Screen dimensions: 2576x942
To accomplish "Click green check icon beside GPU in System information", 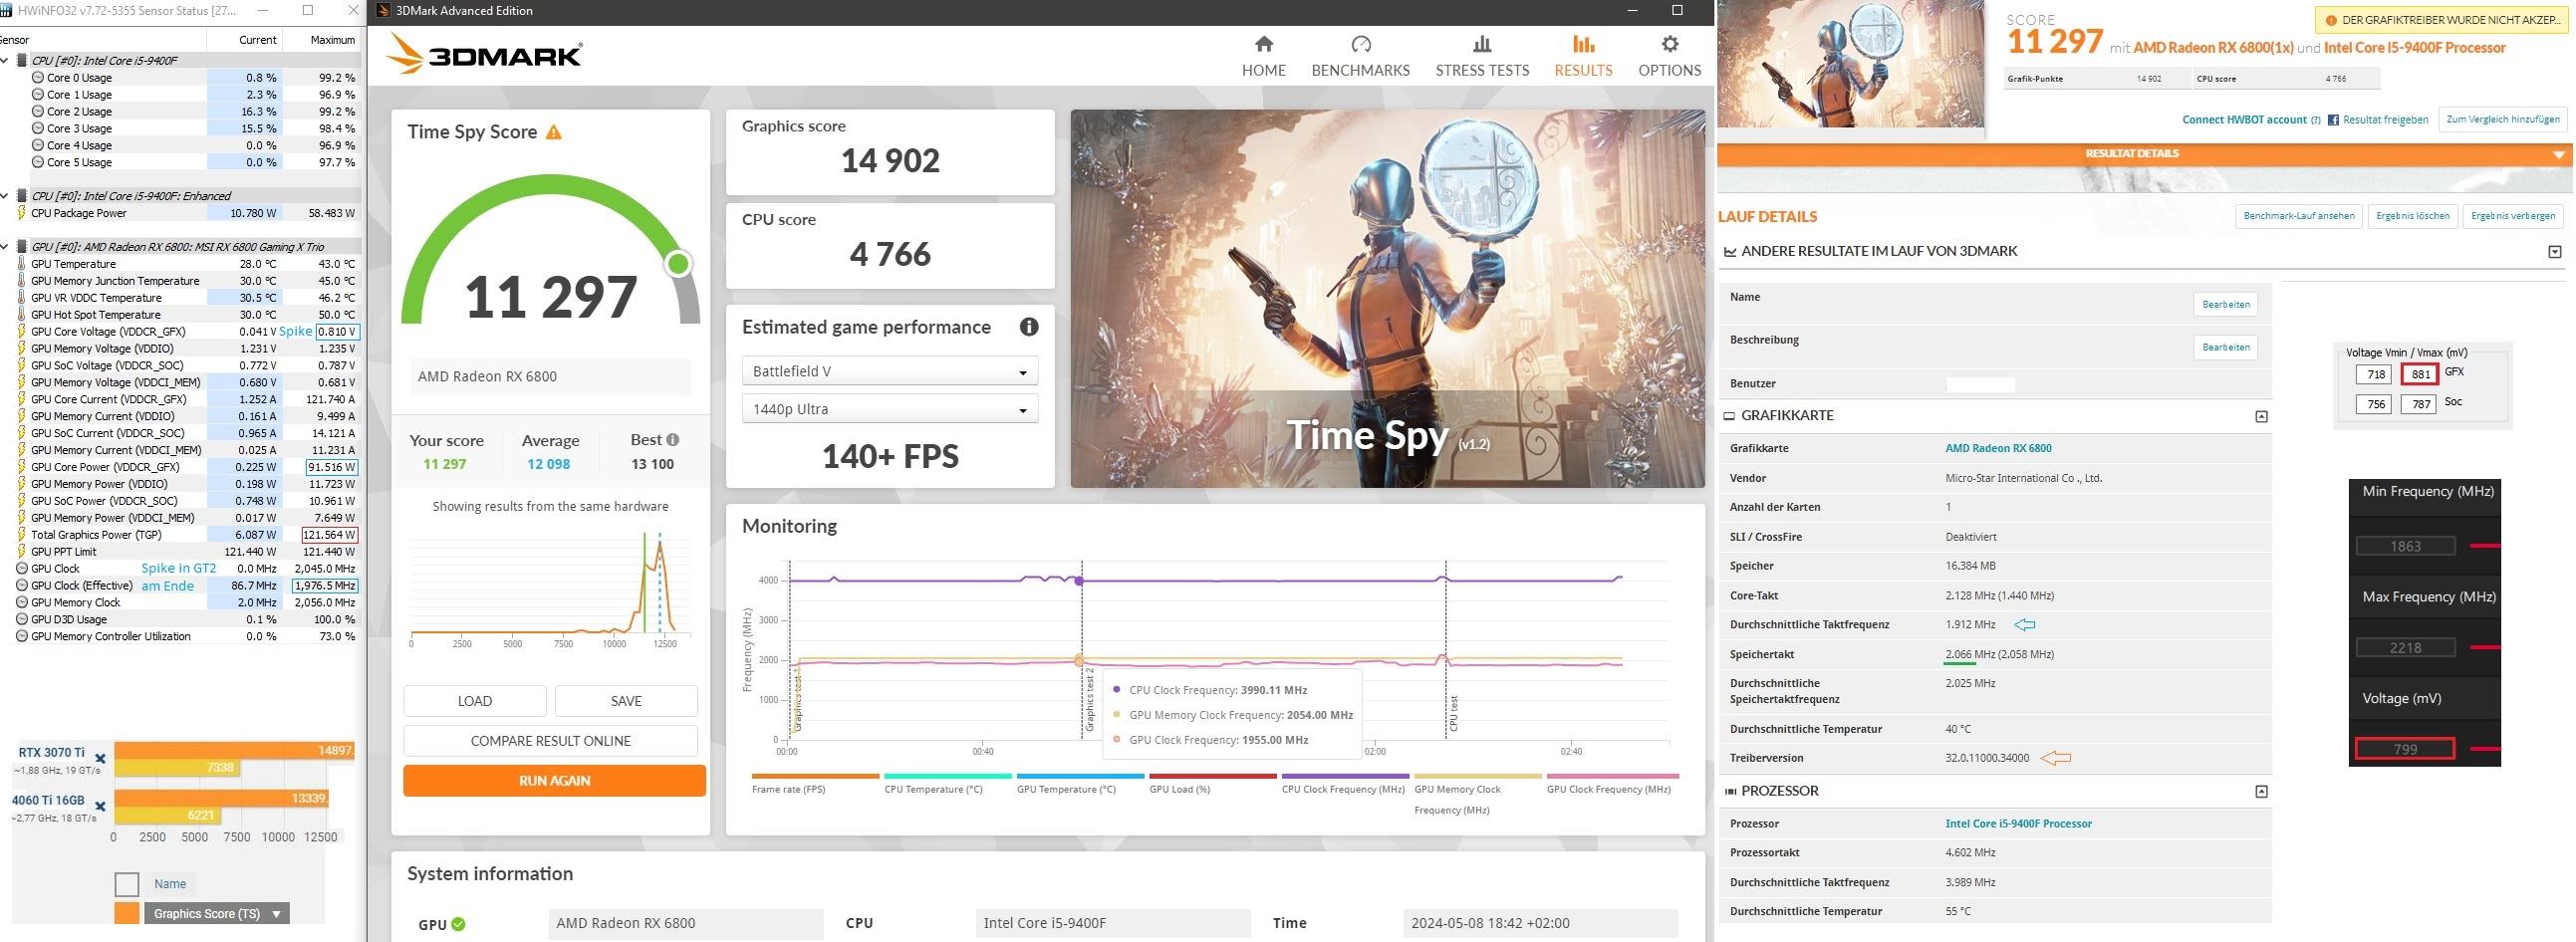I will tap(458, 924).
